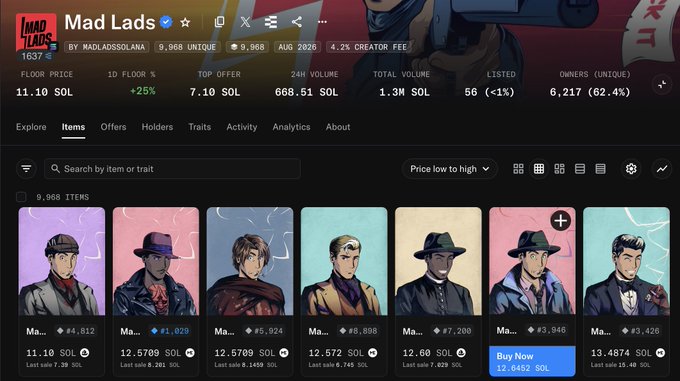
Task: Open the Analytics tab
Action: (291, 127)
